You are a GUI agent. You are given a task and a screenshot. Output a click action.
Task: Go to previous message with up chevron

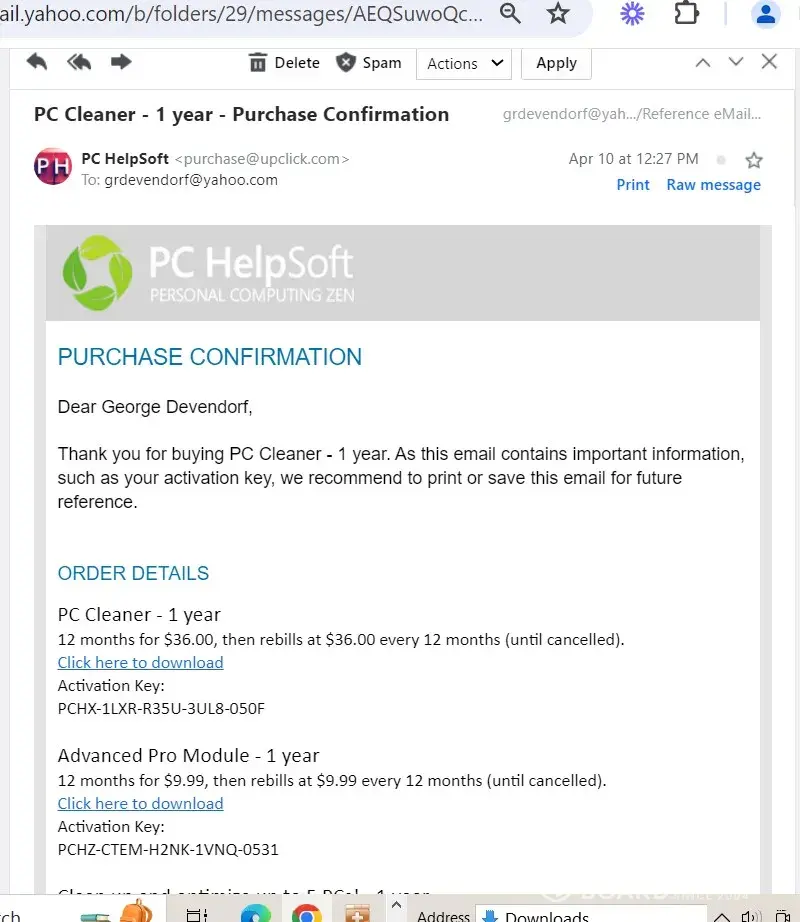coord(703,62)
